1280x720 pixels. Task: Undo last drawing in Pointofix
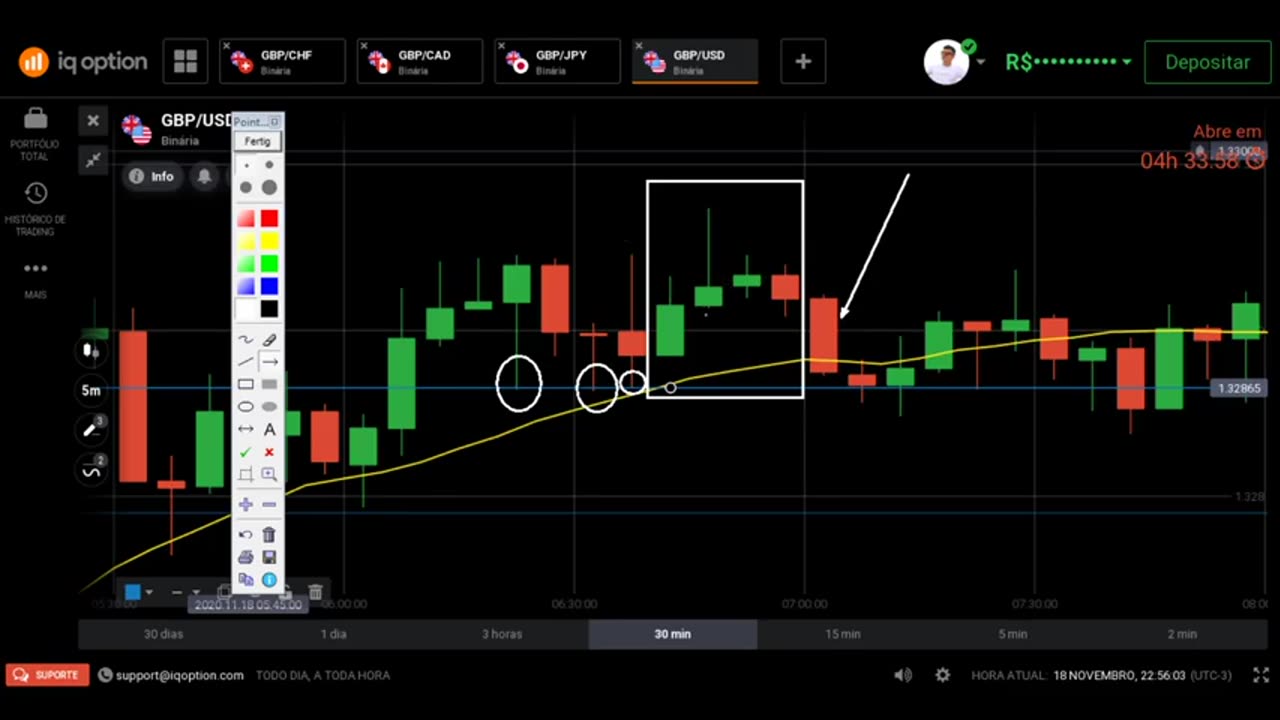[245, 535]
